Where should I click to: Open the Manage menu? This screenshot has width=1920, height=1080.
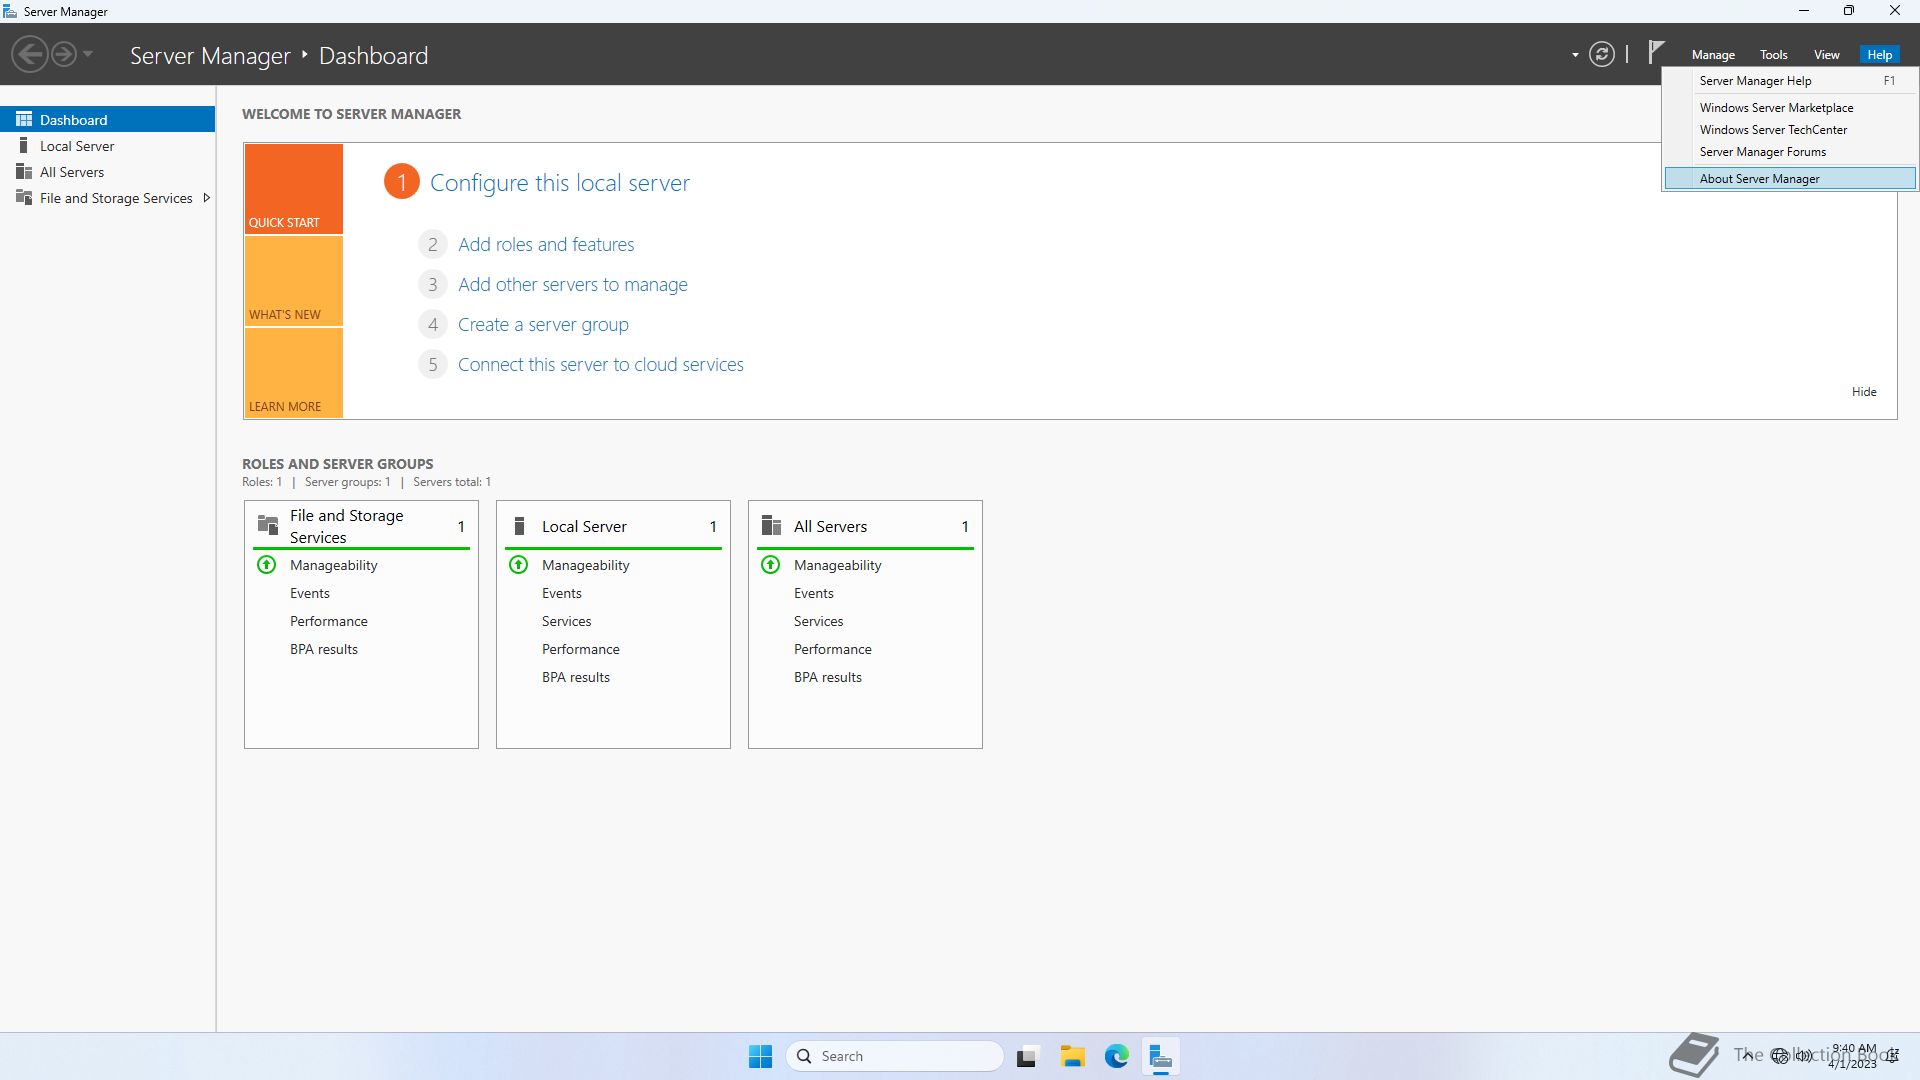[x=1713, y=55]
